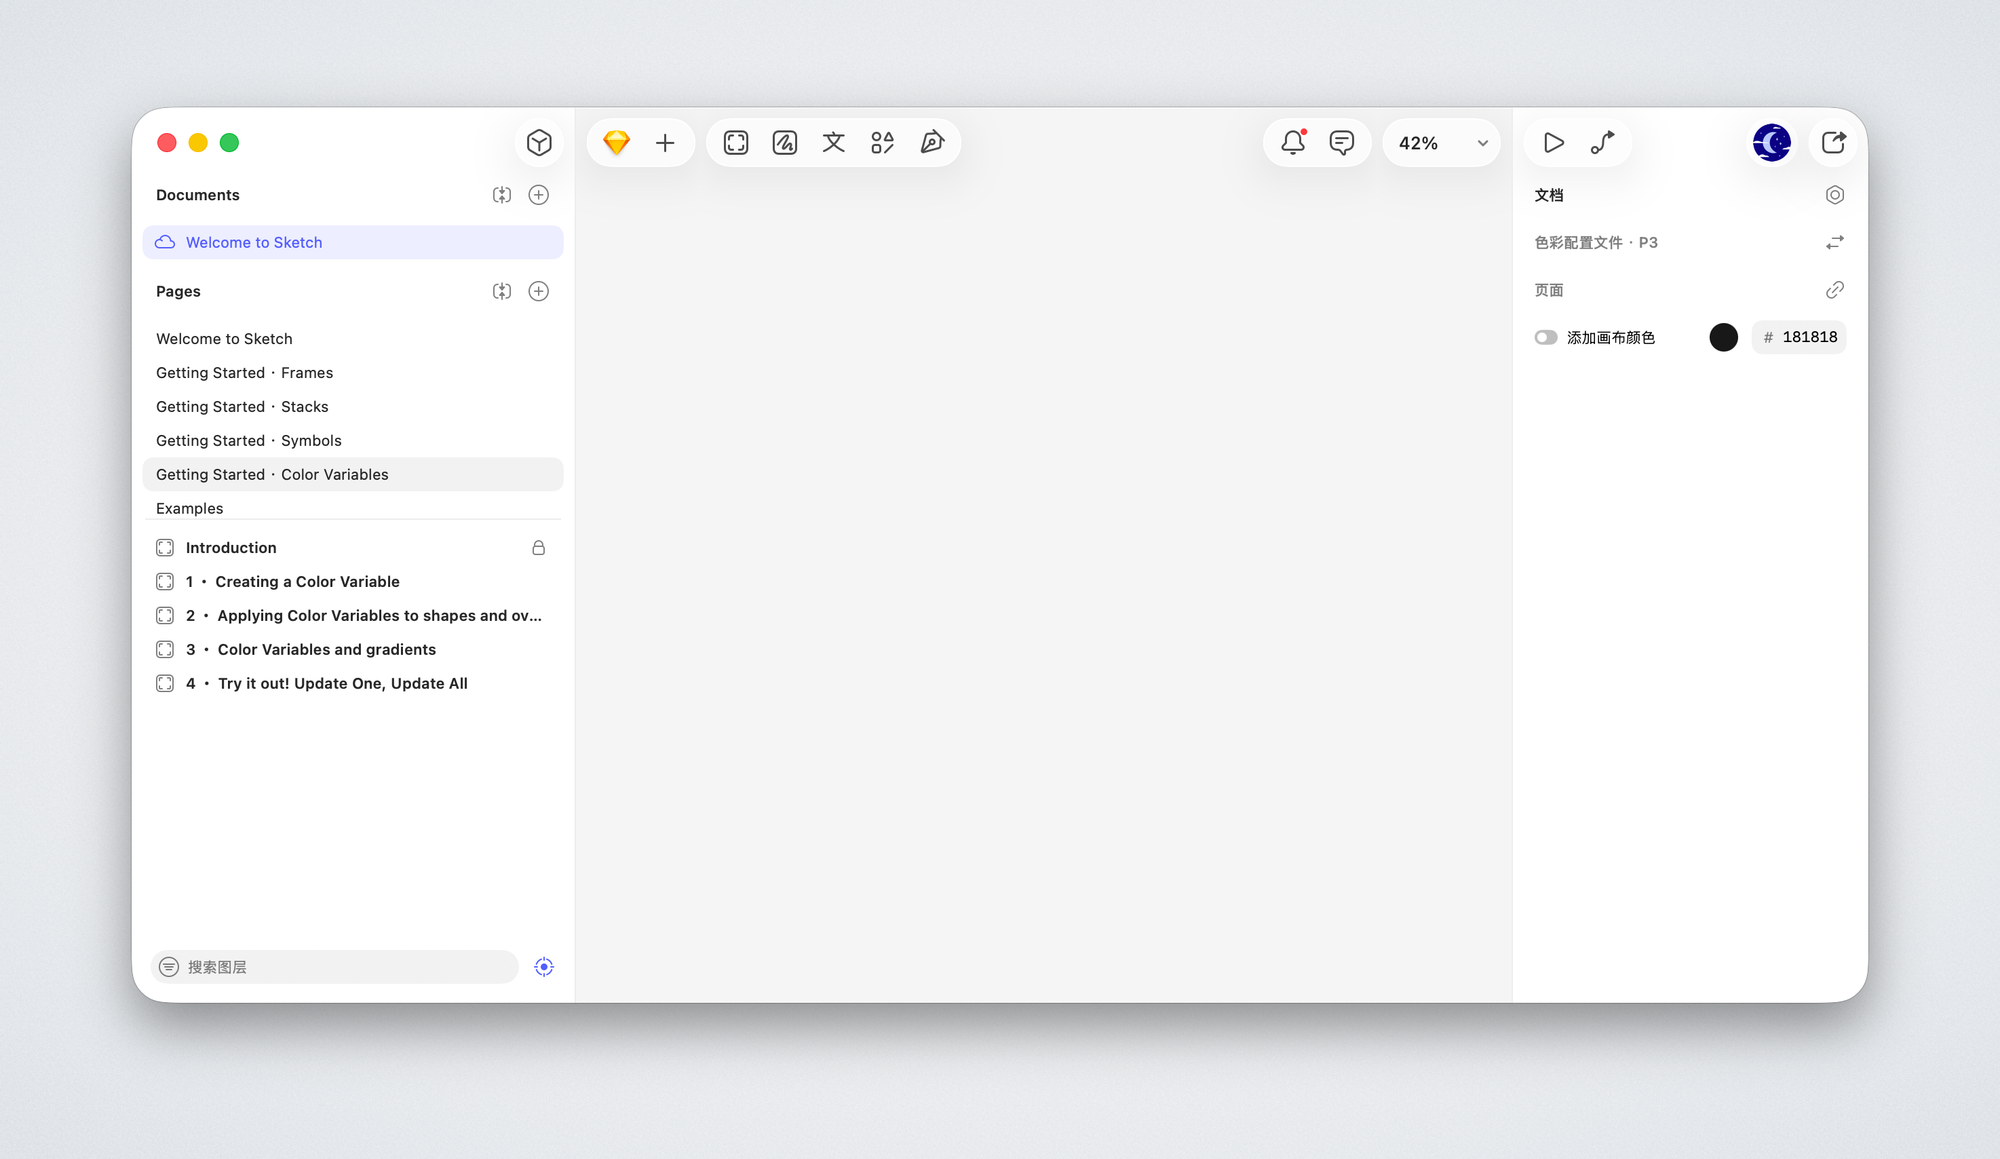The height and width of the screenshot is (1159, 2000).
Task: Click the share export icon
Action: pos(1833,143)
